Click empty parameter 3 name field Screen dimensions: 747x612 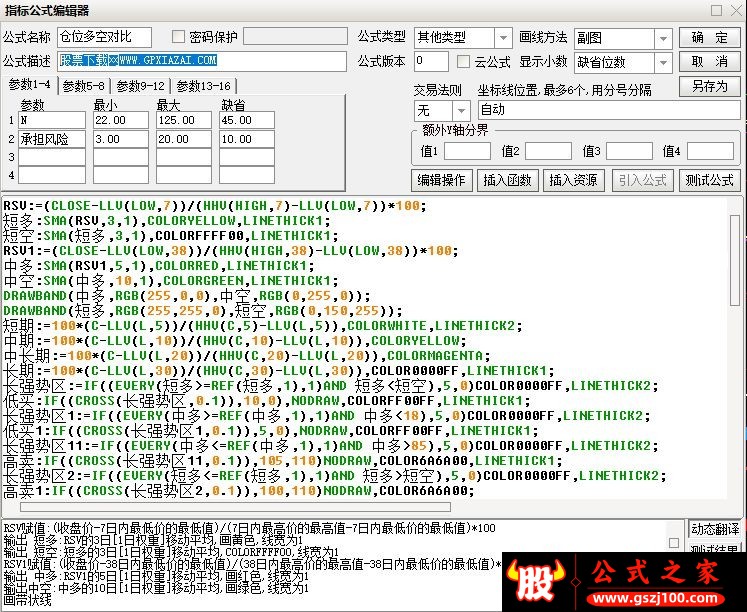point(52,157)
